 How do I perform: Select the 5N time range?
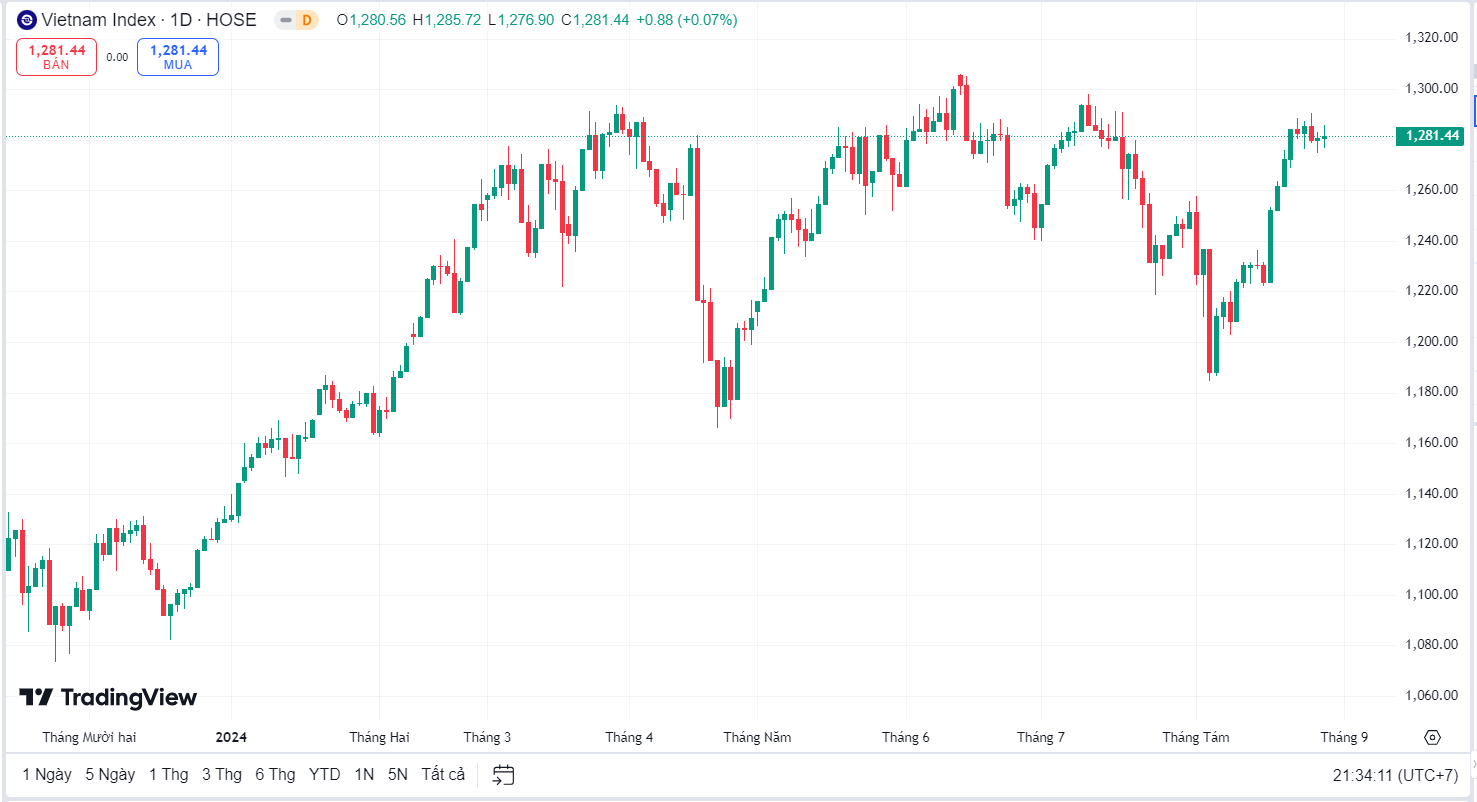tap(398, 774)
